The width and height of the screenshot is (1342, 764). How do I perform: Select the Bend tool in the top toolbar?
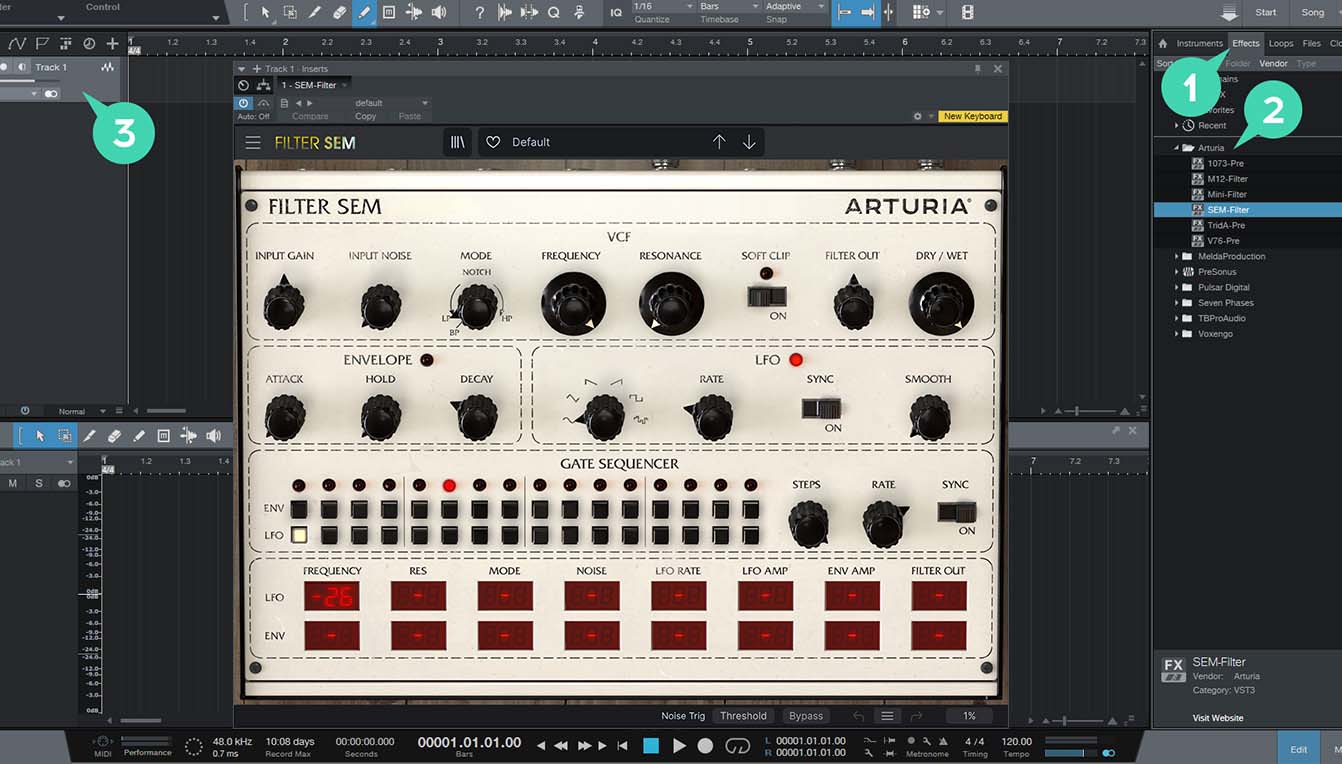[x=414, y=13]
